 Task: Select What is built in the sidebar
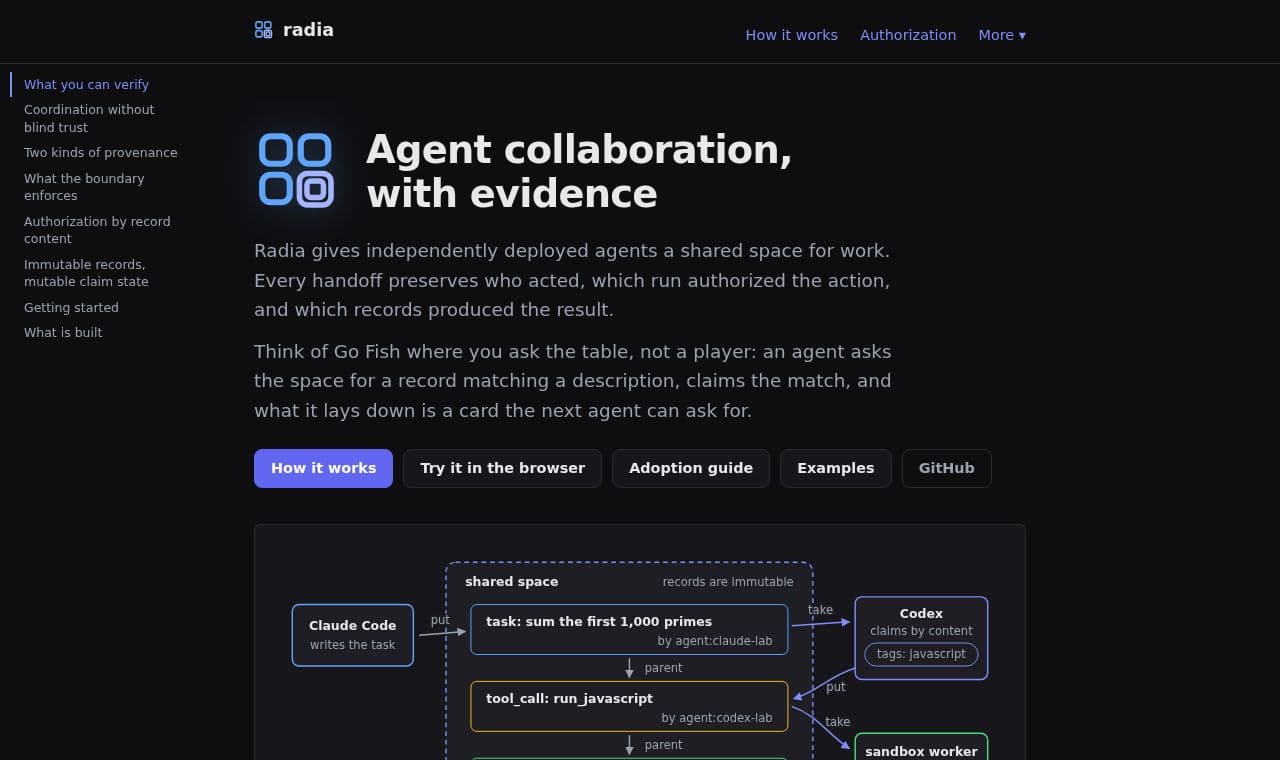pyautogui.click(x=63, y=333)
